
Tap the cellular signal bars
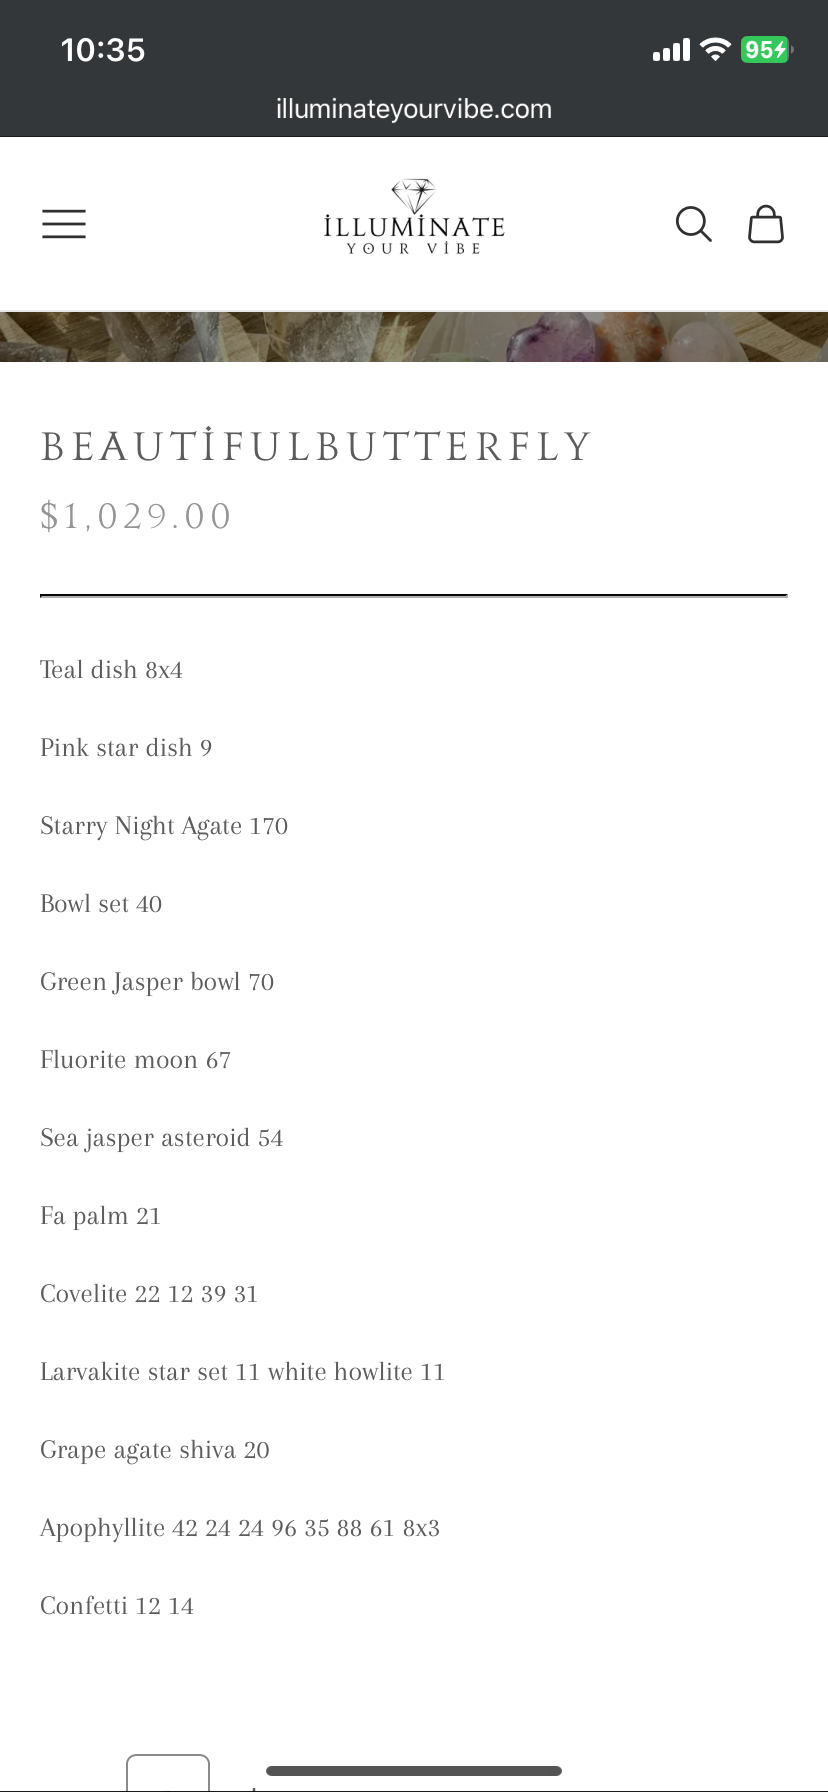pyautogui.click(x=671, y=49)
